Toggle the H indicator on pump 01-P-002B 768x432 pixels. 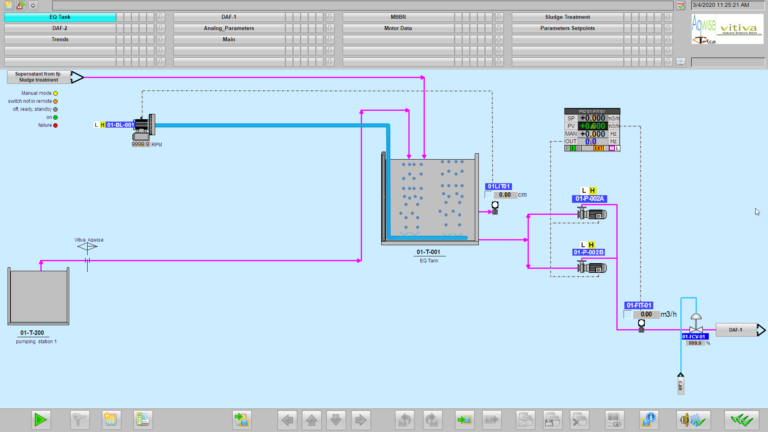click(x=592, y=244)
